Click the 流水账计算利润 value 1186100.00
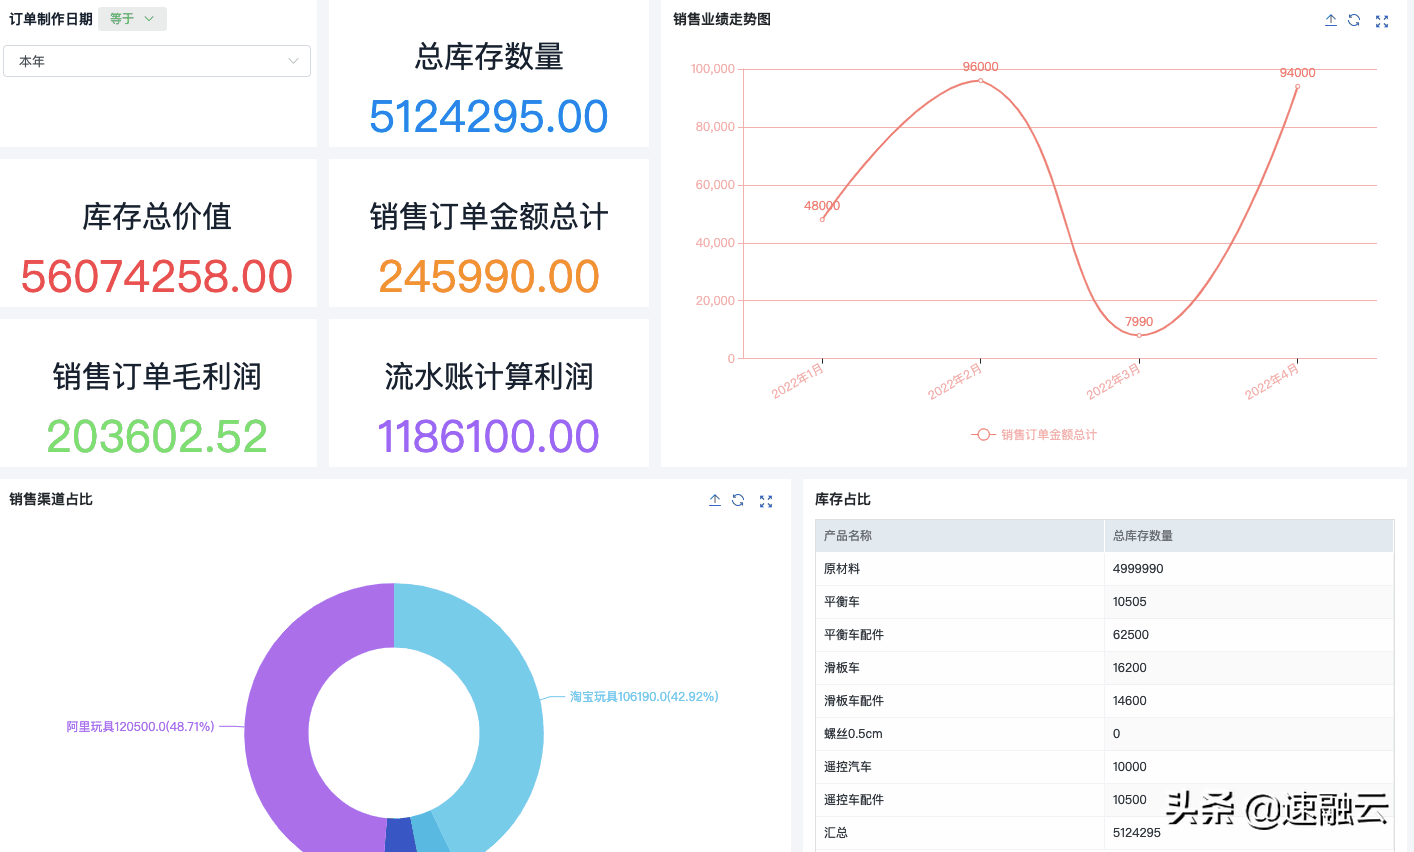Viewport: 1414px width, 852px height. click(489, 437)
